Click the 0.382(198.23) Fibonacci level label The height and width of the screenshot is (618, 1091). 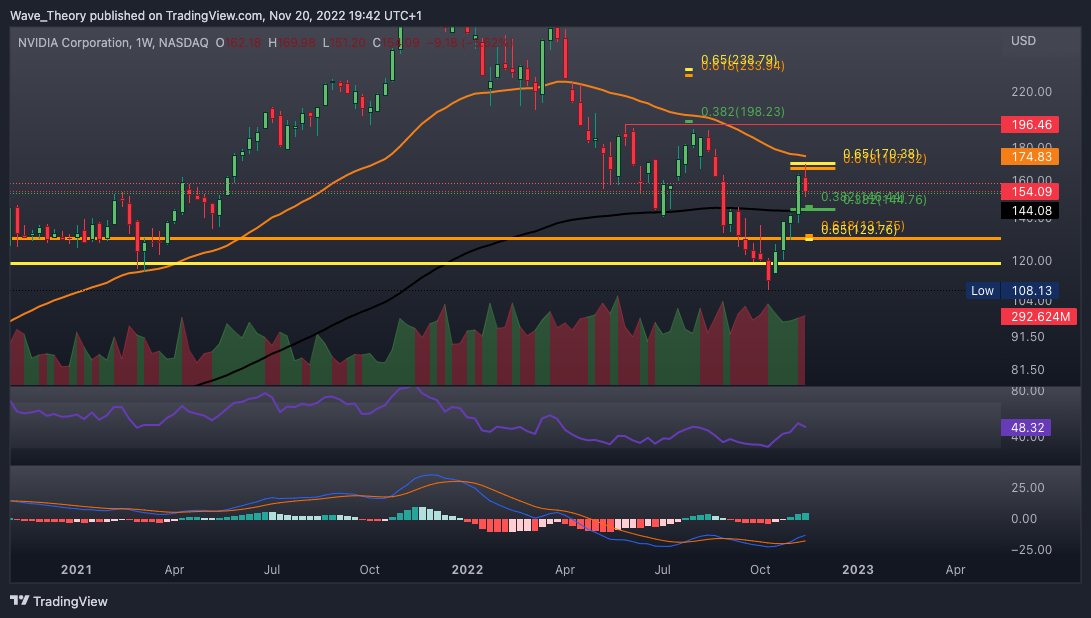[742, 111]
